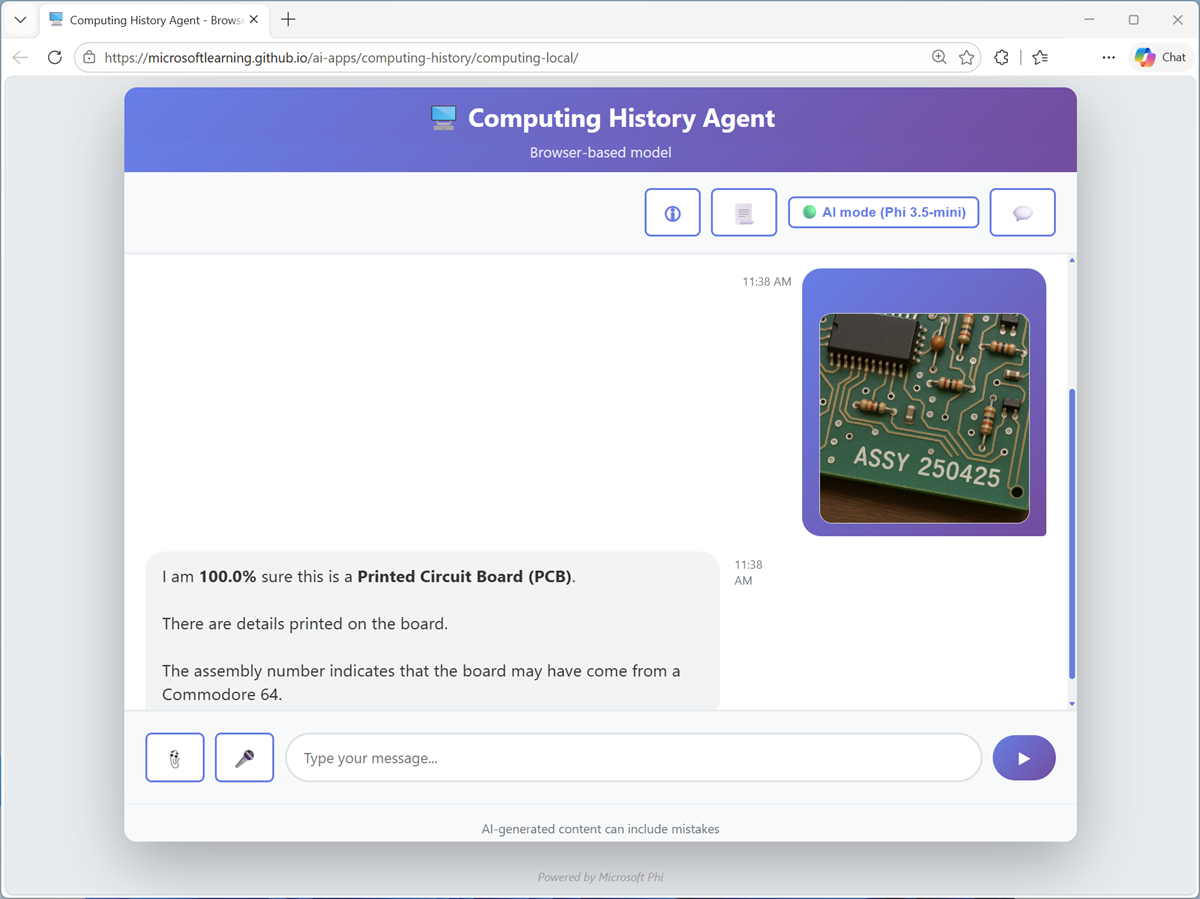Open the document icon button
The image size is (1200, 899).
click(x=744, y=212)
